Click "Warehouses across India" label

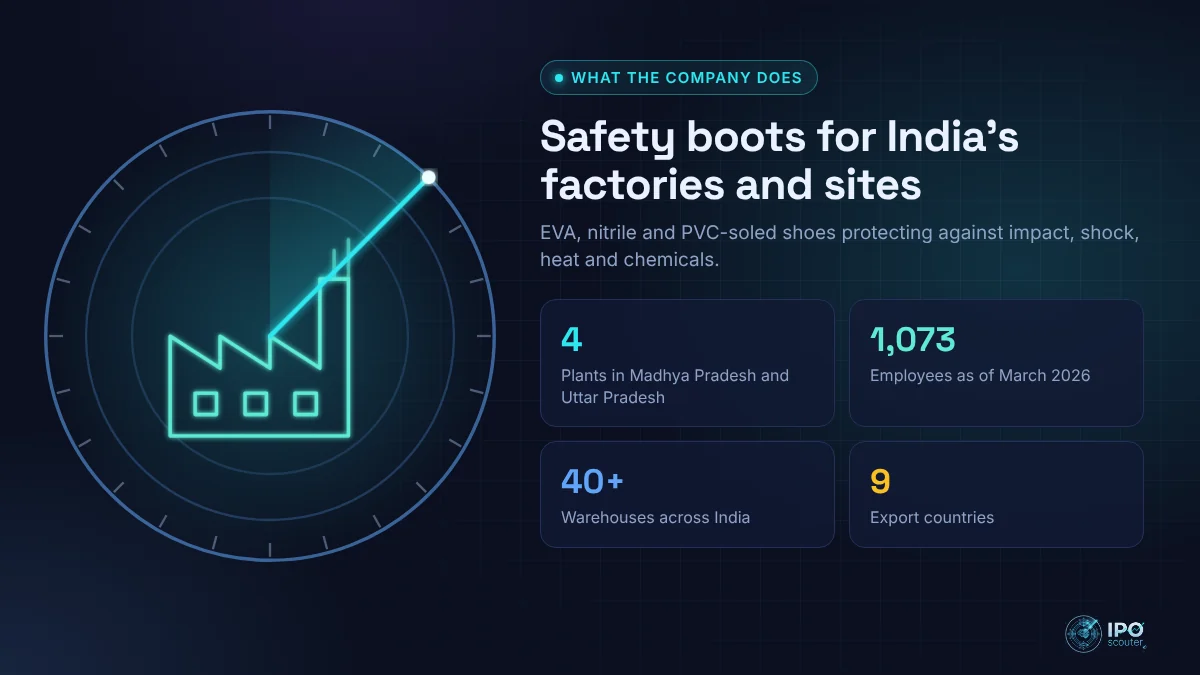[655, 518]
